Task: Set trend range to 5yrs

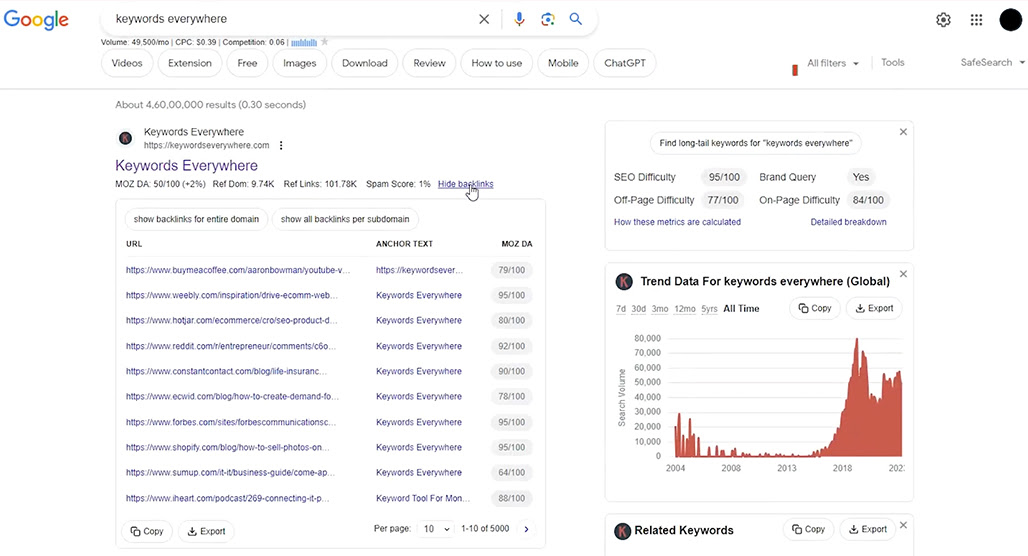Action: 709,309
